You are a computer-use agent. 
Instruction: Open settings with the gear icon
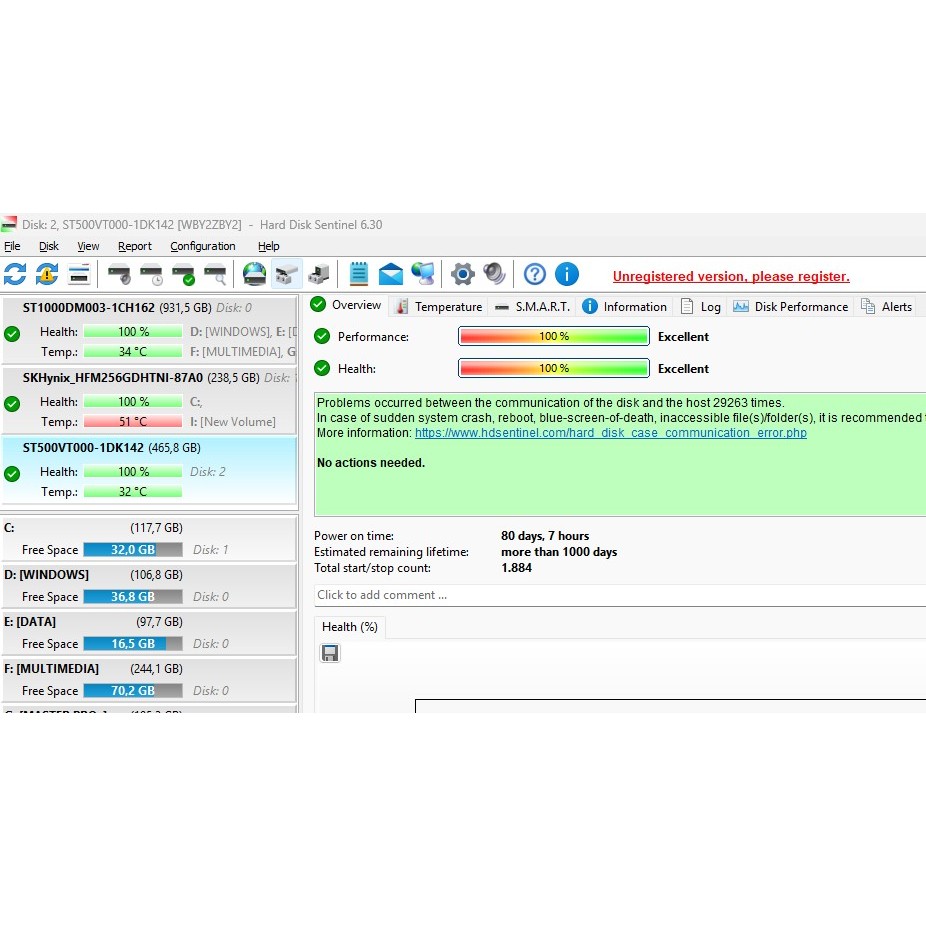coord(462,274)
